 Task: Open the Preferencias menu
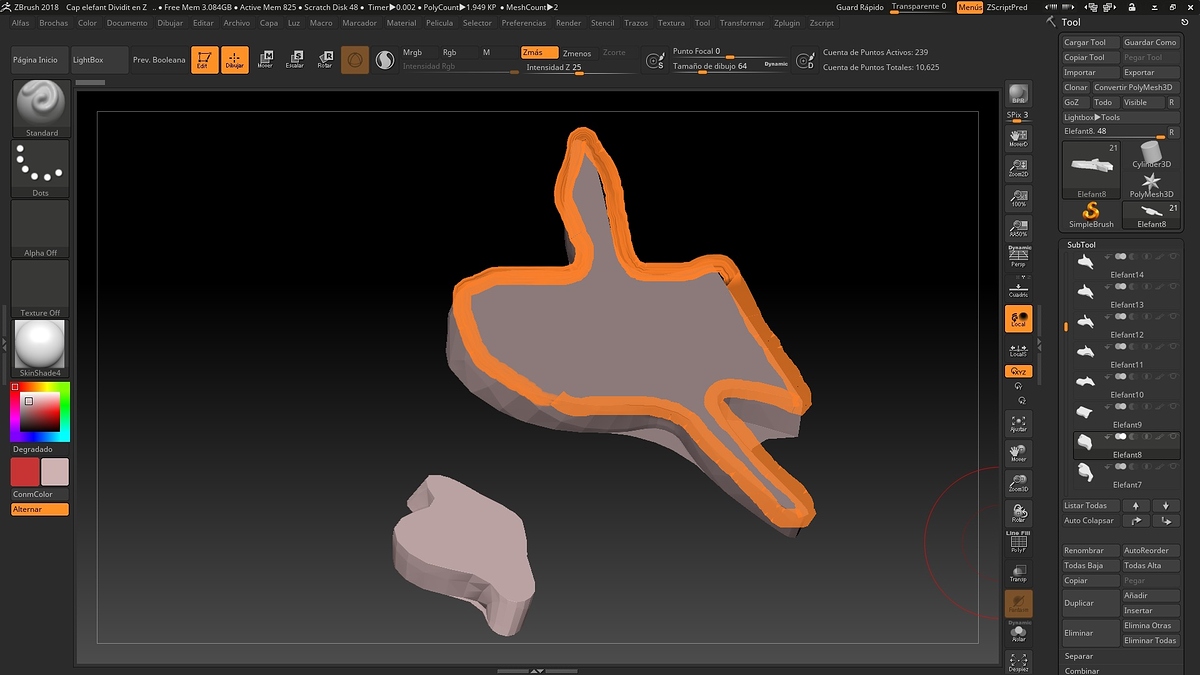(524, 22)
